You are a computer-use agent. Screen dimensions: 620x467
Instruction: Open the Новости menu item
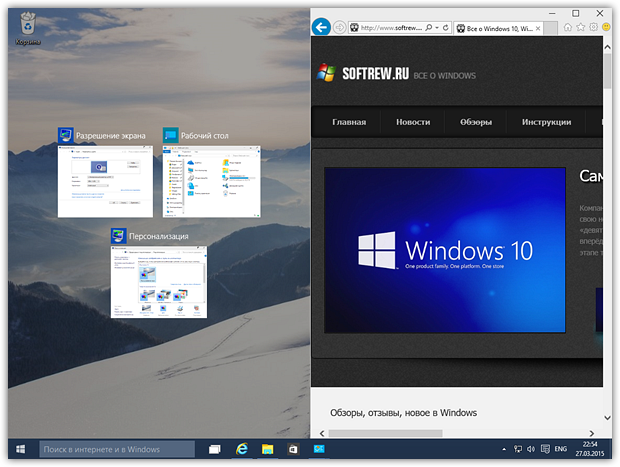coord(413,122)
